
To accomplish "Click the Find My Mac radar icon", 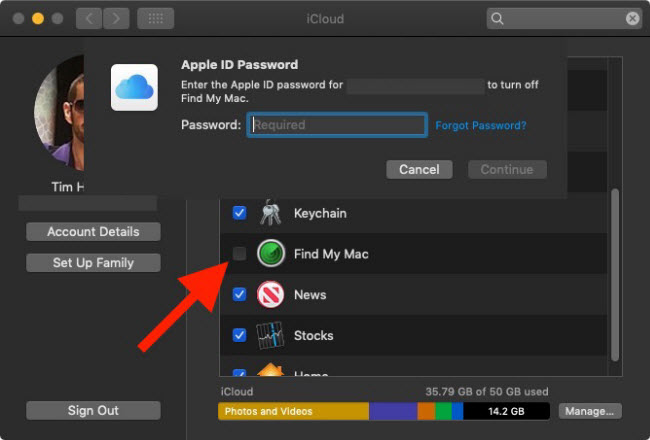I will 270,254.
